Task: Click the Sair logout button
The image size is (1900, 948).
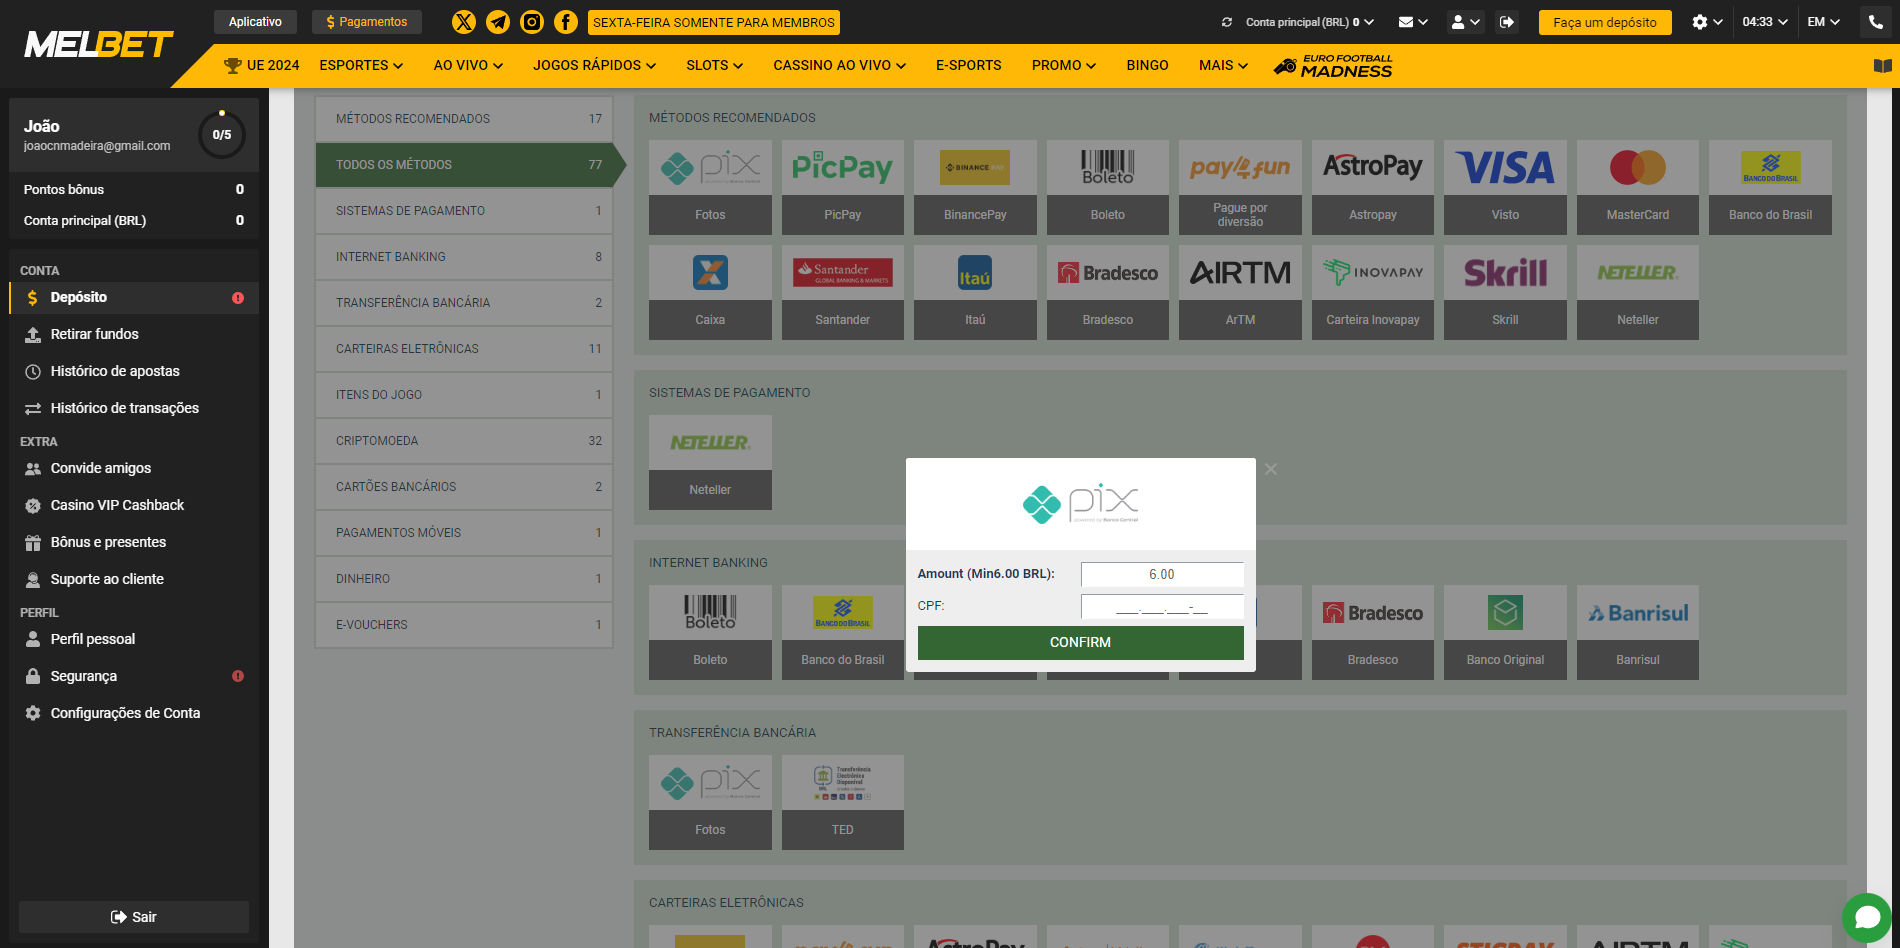Action: point(134,917)
